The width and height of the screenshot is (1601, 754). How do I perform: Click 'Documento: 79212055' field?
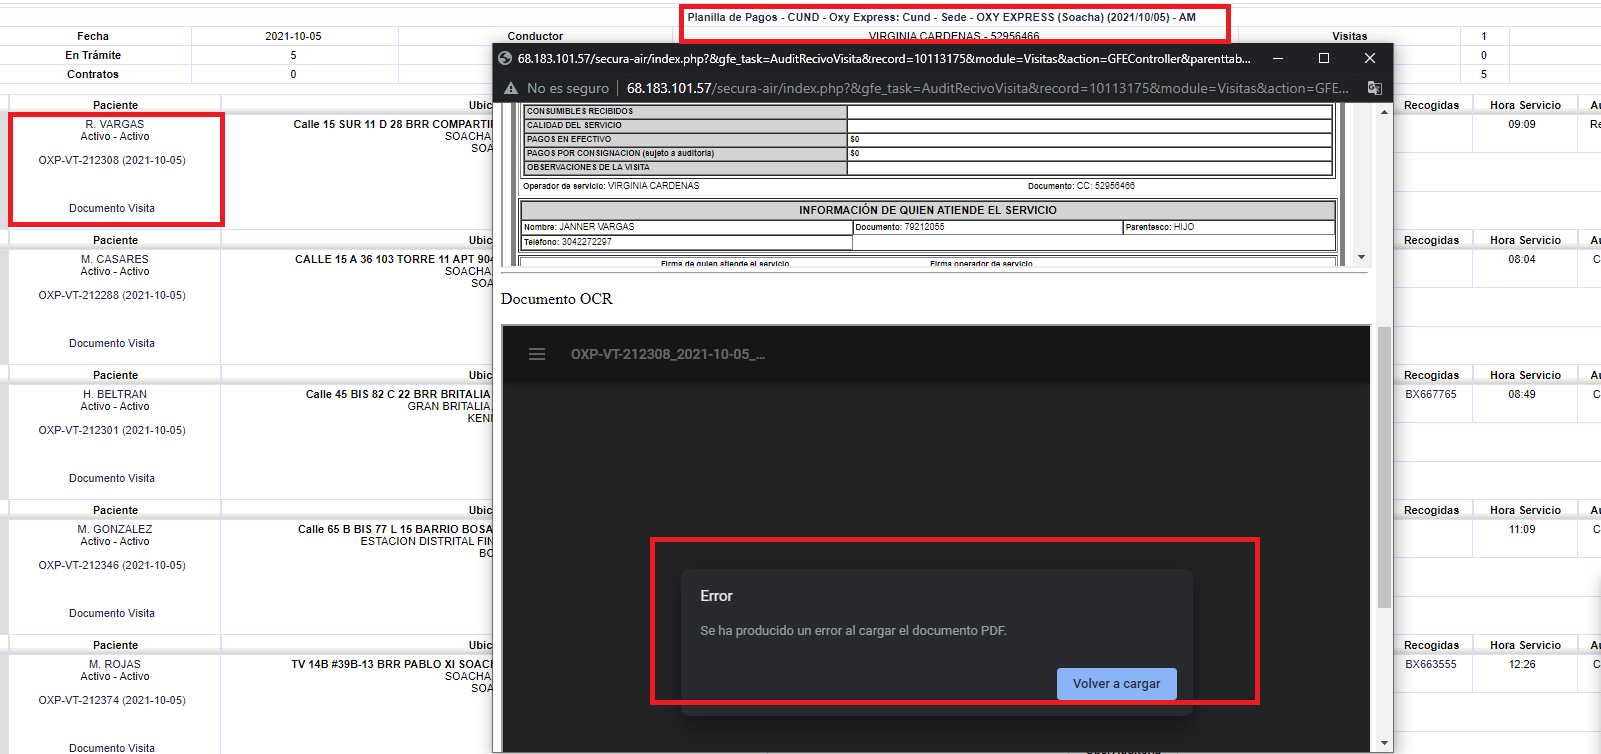987,227
